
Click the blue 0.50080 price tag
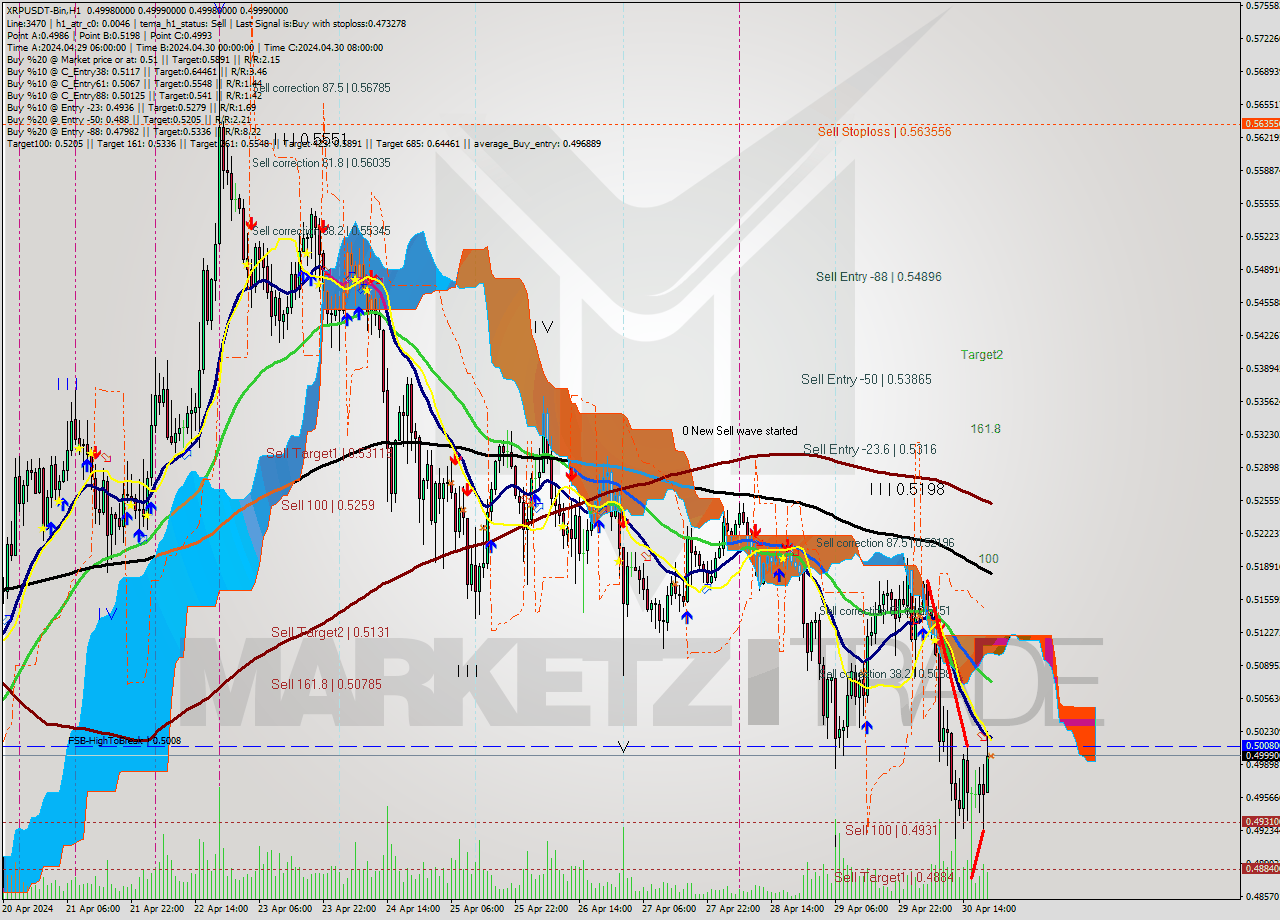tap(1260, 746)
